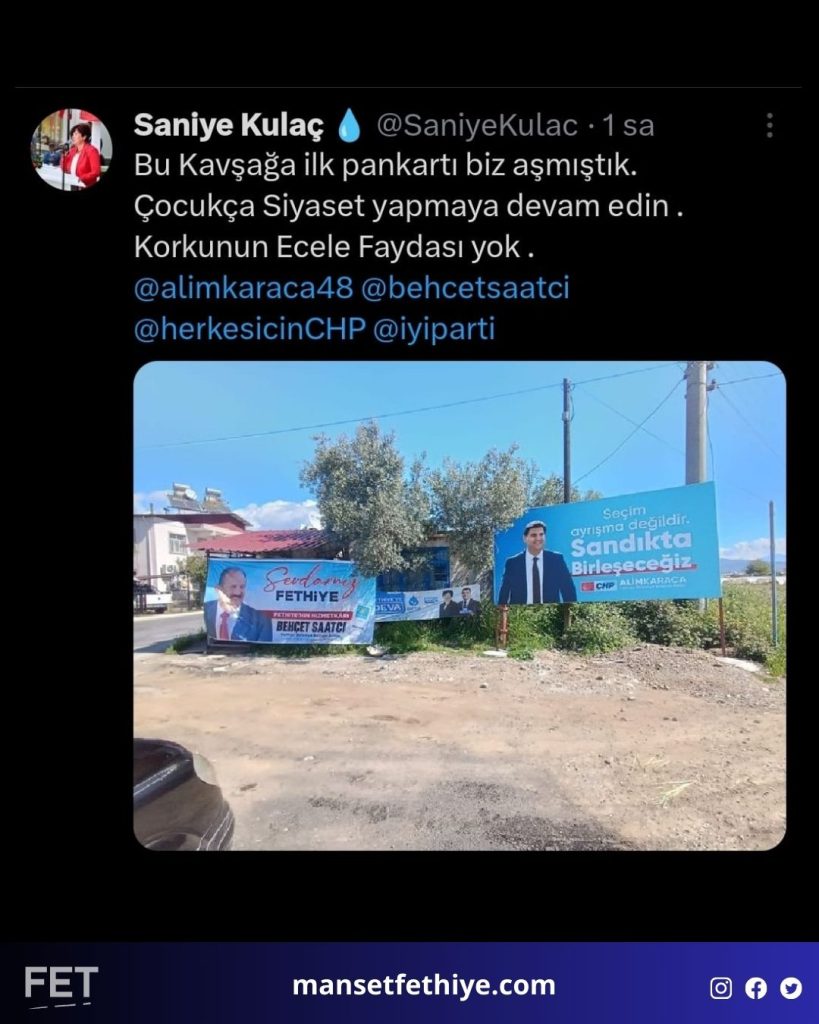Open the @herkesicinCHP mention
The height and width of the screenshot is (1024, 819).
[249, 328]
